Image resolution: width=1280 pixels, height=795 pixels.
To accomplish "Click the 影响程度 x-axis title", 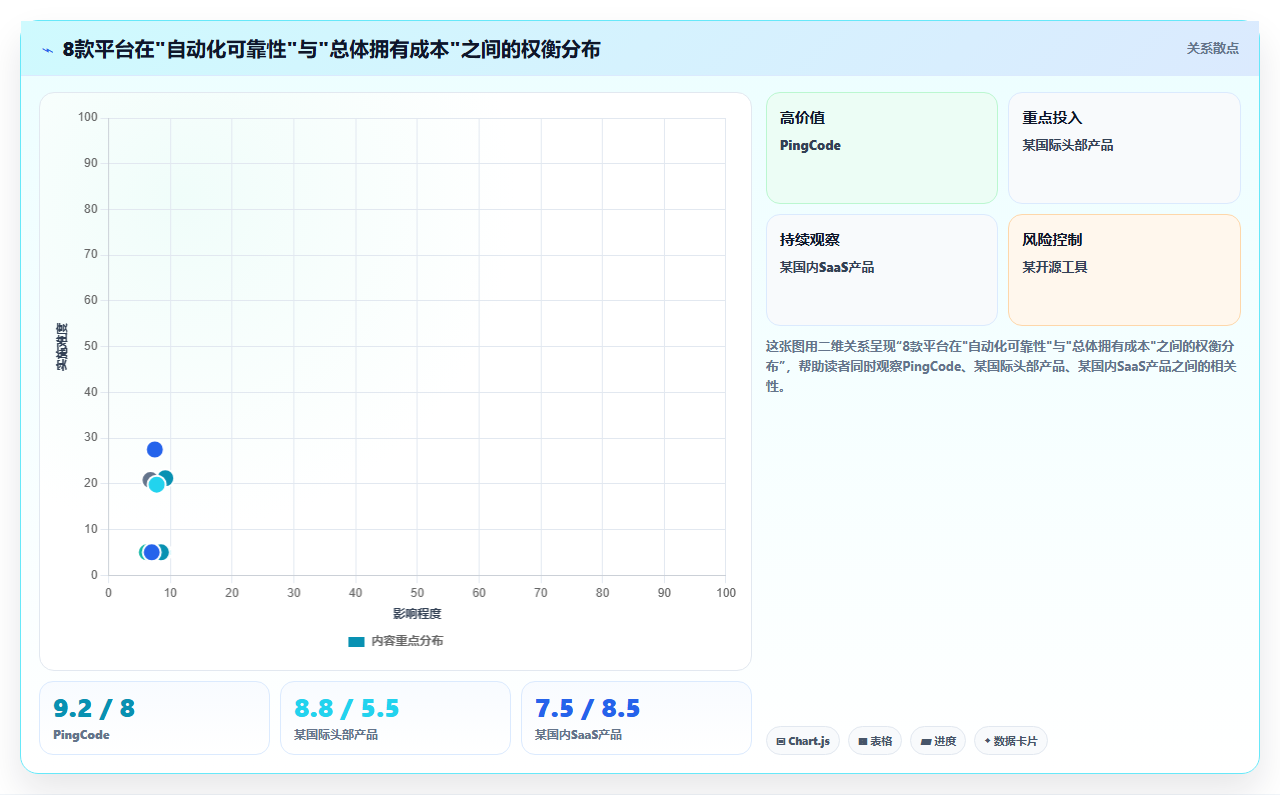I will (417, 613).
